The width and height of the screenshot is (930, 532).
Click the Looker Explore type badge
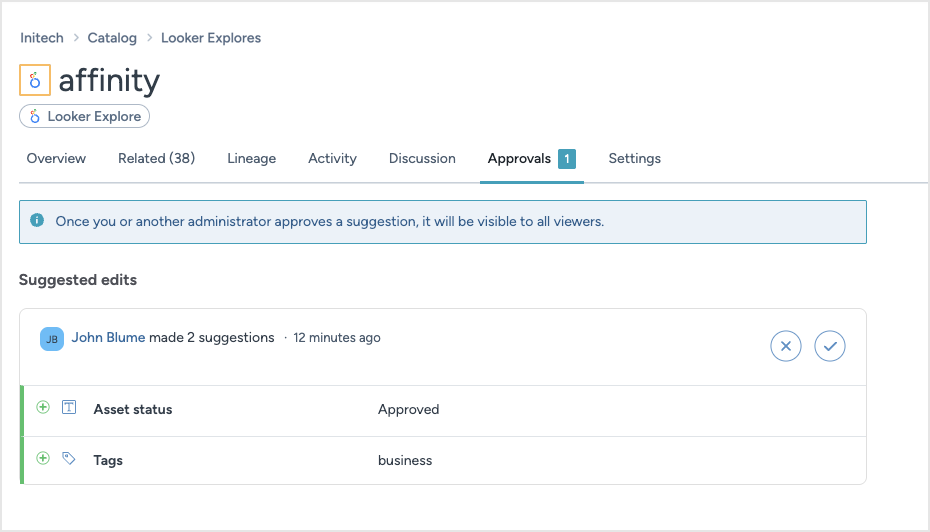[x=84, y=116]
